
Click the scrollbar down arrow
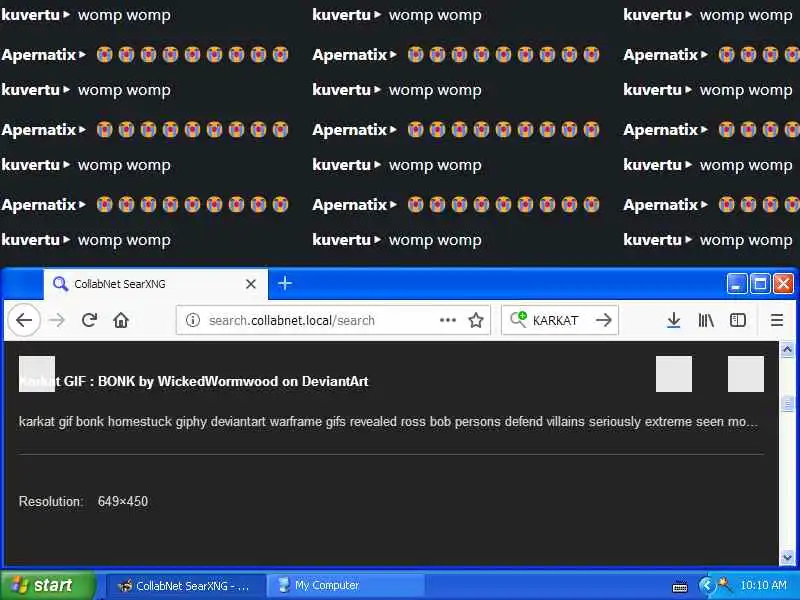787,558
